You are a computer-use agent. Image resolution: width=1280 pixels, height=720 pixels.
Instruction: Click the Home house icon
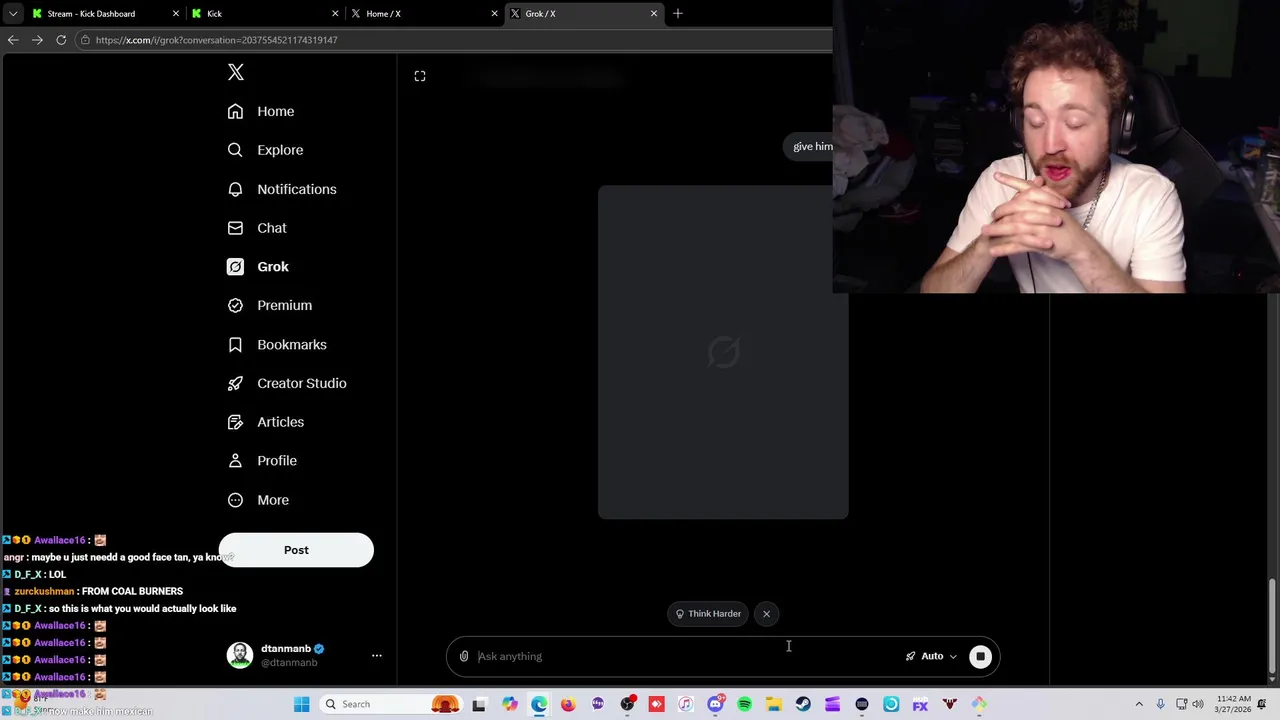click(235, 111)
